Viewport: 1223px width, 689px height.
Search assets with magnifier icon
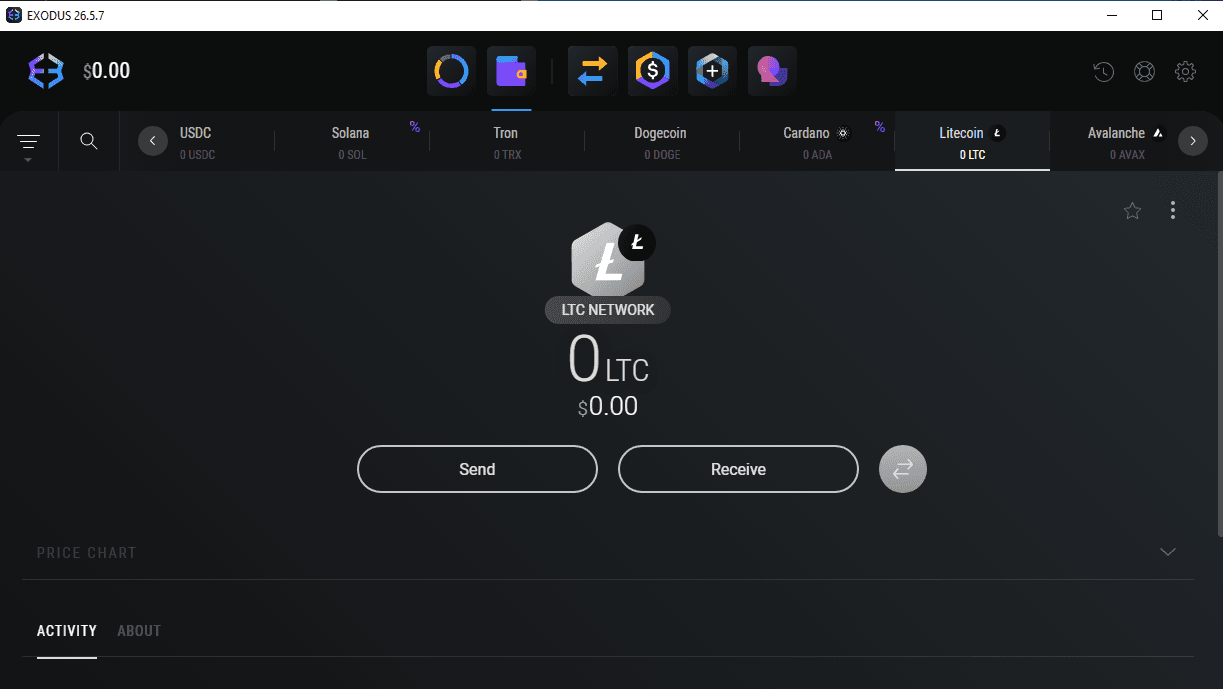pyautogui.click(x=89, y=141)
